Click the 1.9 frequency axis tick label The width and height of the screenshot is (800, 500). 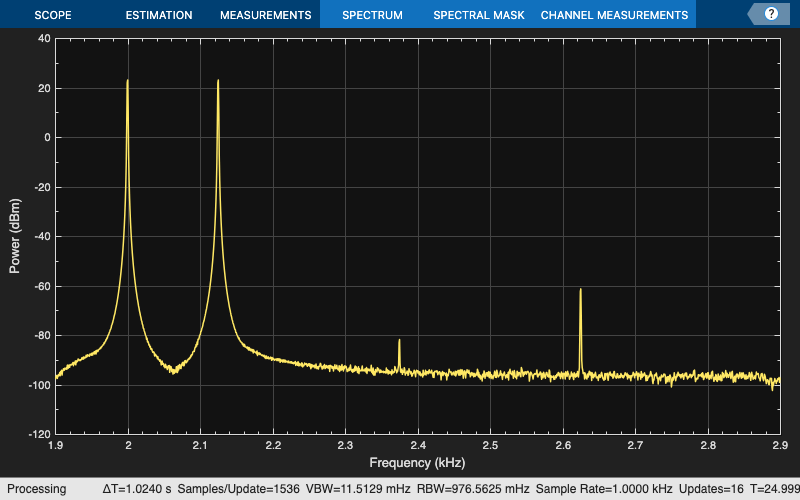(x=56, y=445)
